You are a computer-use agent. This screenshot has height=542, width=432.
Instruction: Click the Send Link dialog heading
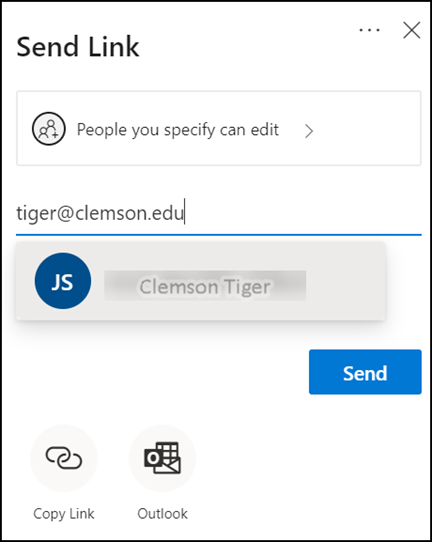[78, 47]
